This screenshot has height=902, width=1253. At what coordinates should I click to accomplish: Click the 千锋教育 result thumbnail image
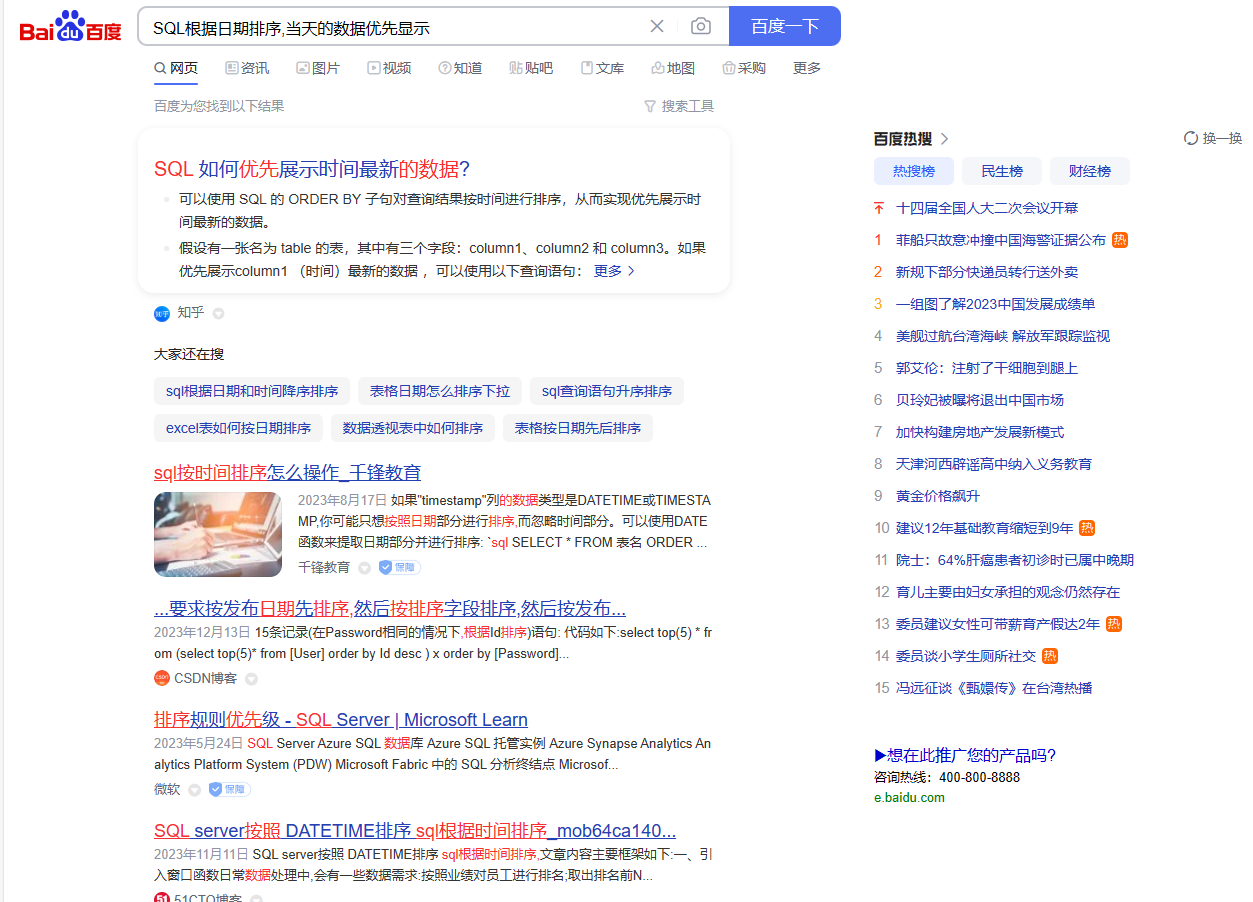click(218, 534)
